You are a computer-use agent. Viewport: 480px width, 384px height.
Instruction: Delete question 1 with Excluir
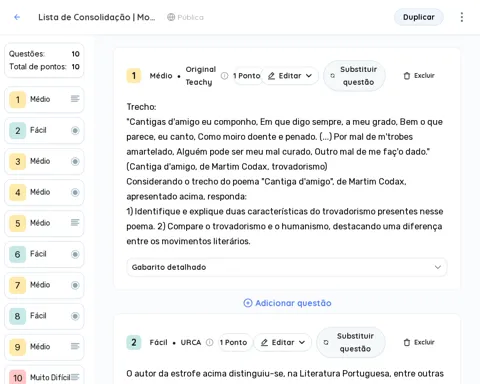[x=419, y=76]
